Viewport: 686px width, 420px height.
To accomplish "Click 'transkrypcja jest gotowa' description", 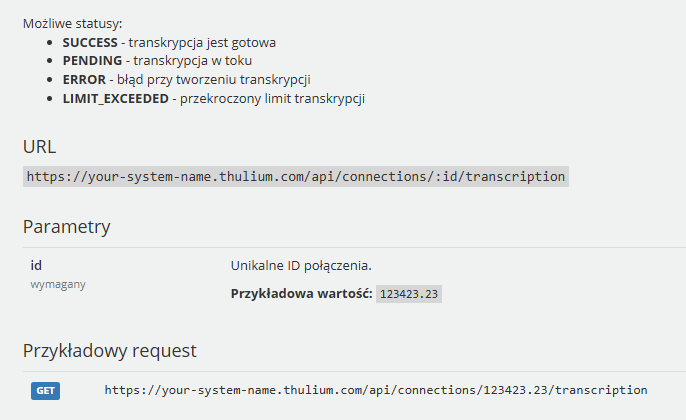I will tap(202, 43).
